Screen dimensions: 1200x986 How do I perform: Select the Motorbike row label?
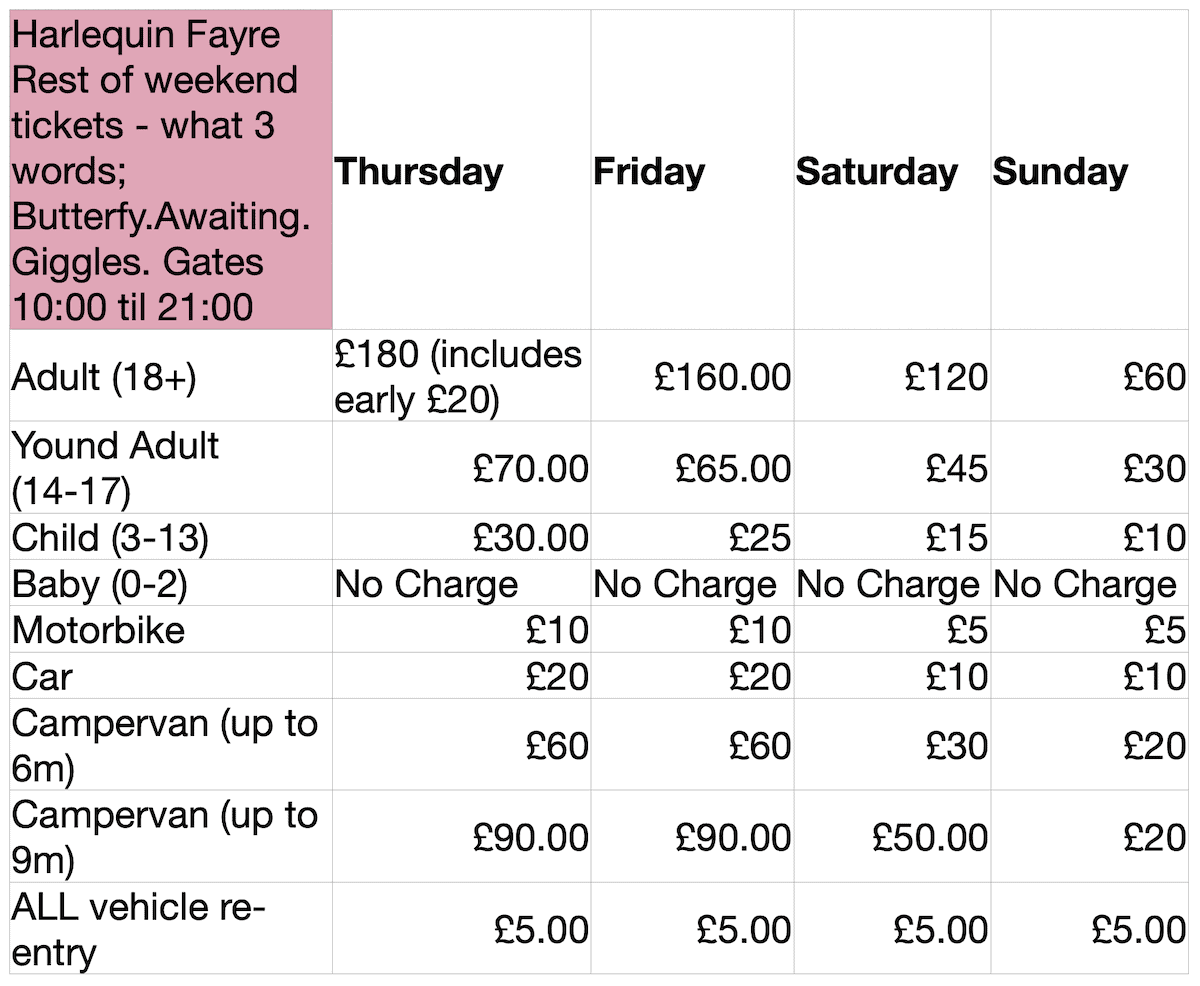[x=171, y=629]
